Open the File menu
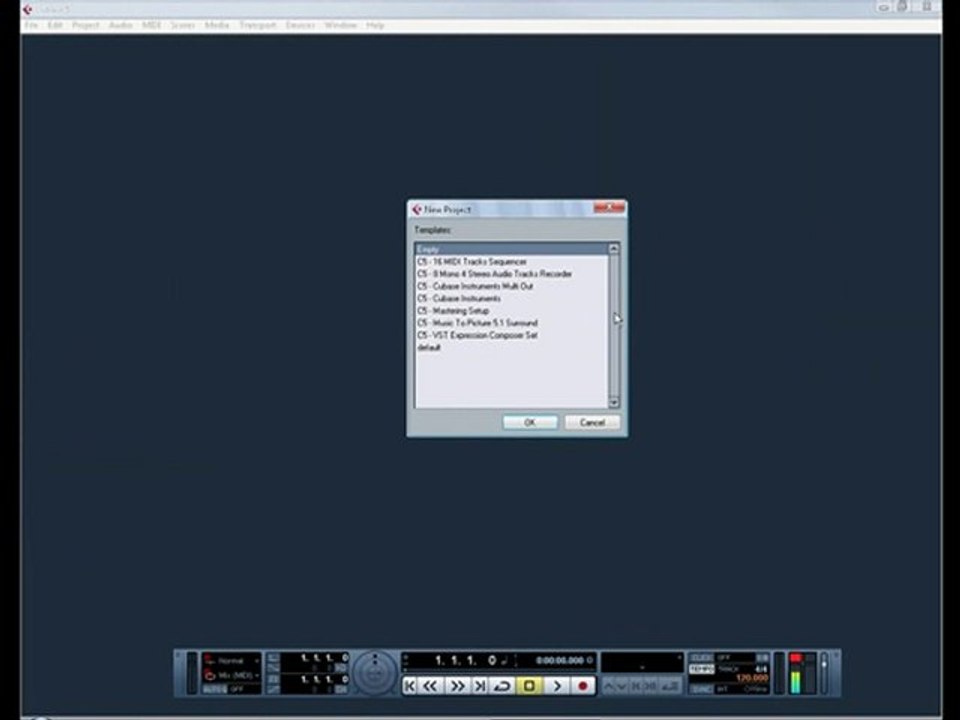 pos(31,25)
